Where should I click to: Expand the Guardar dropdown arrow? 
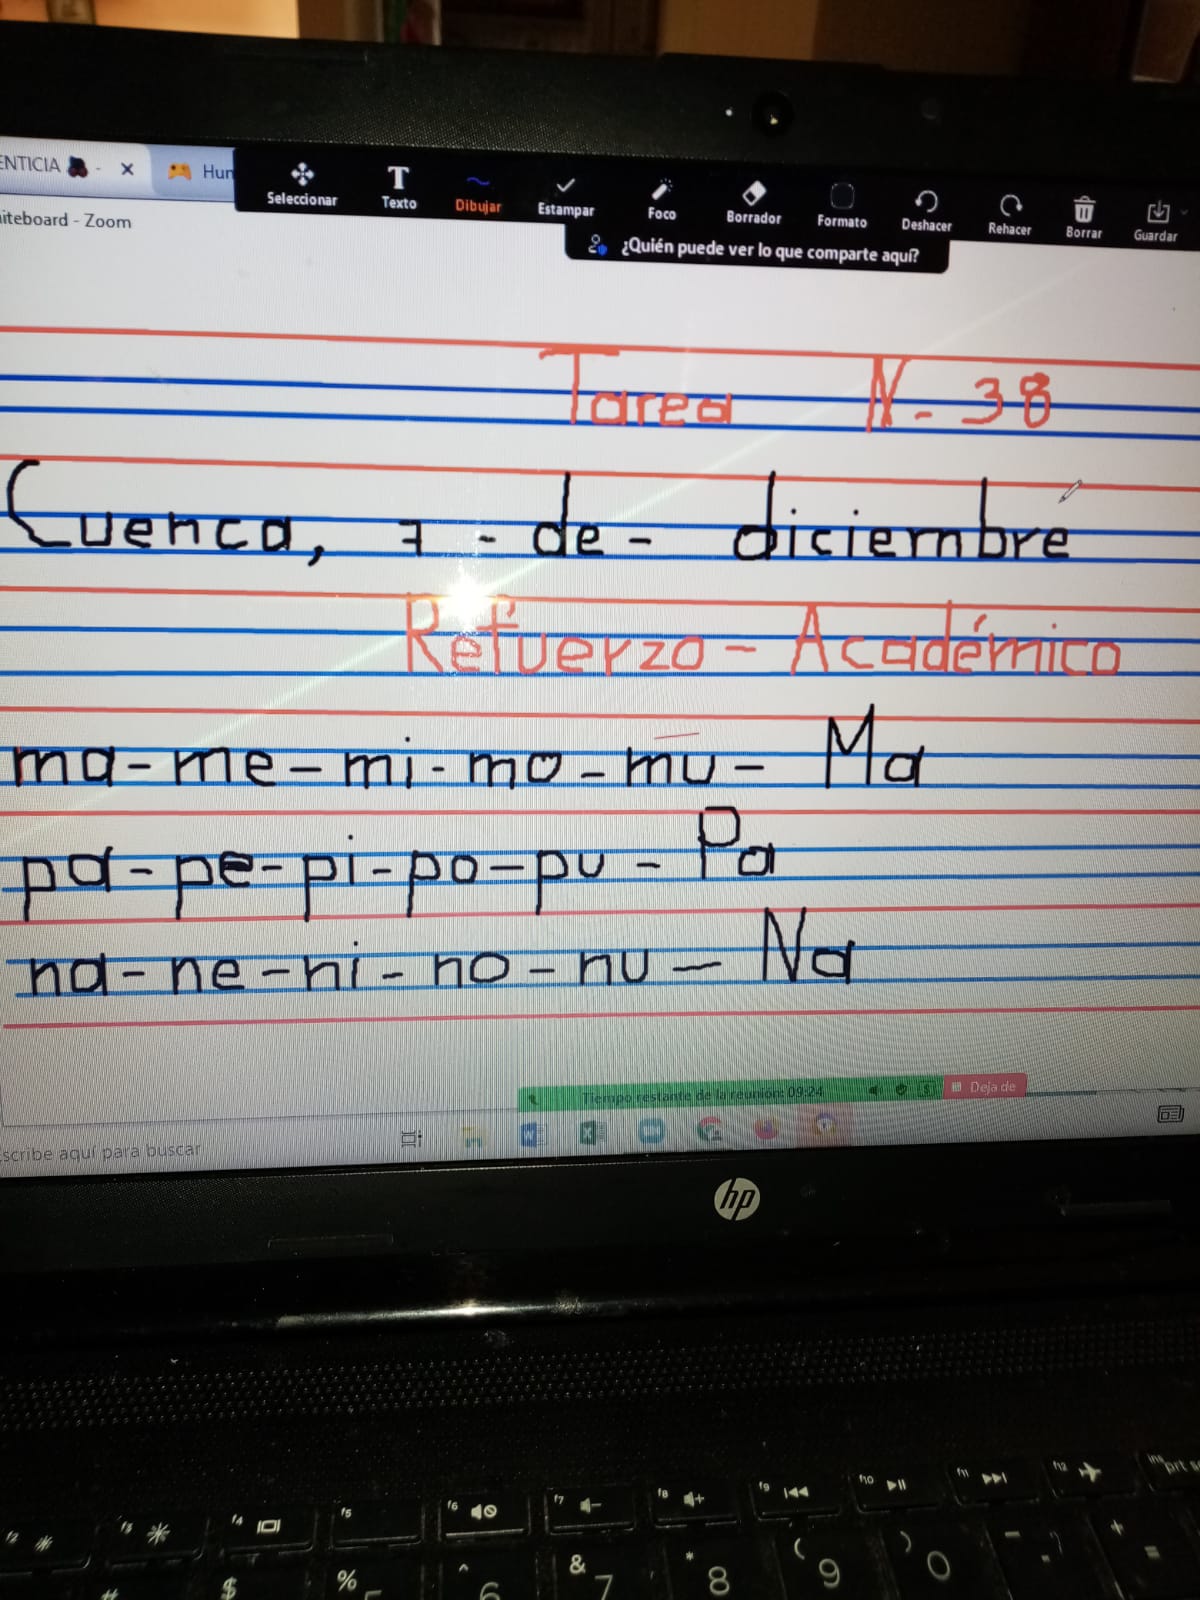click(x=1185, y=213)
